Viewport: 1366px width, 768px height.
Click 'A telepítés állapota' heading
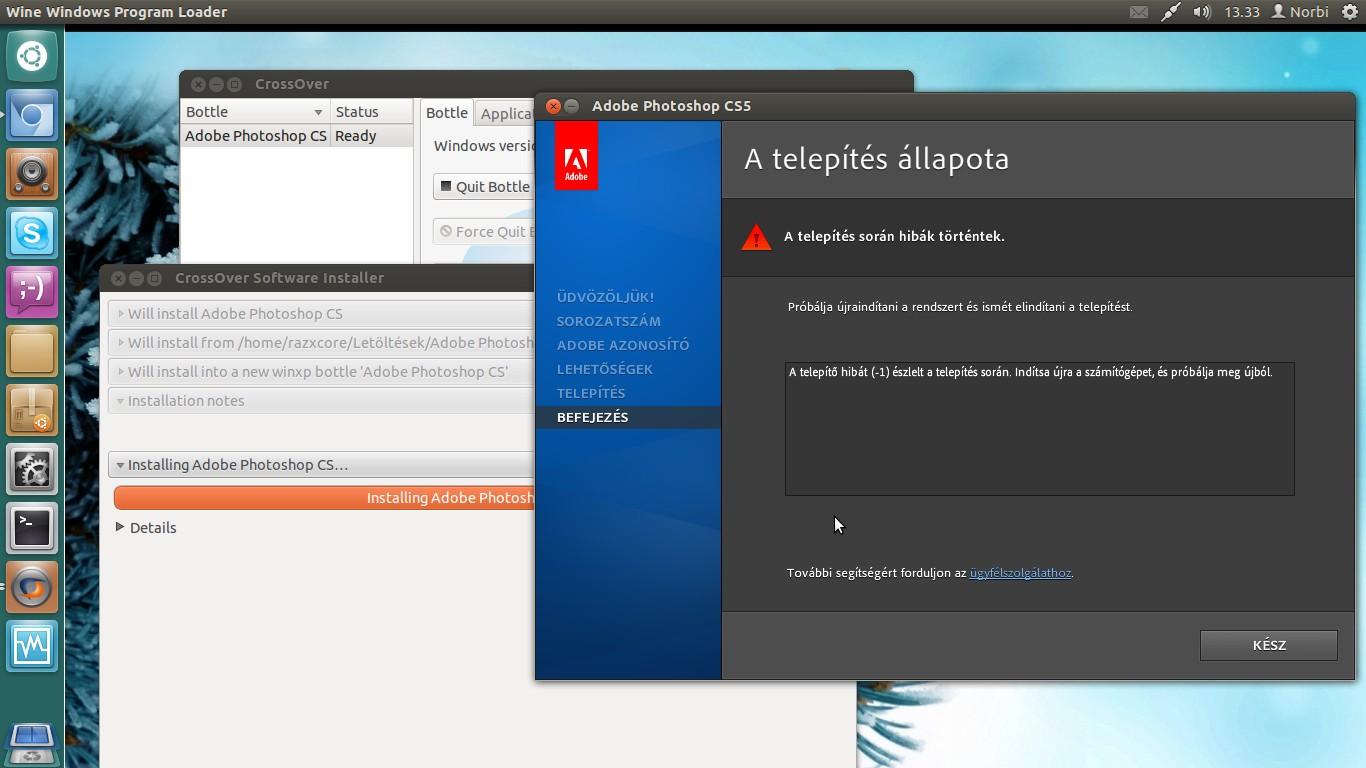[877, 159]
